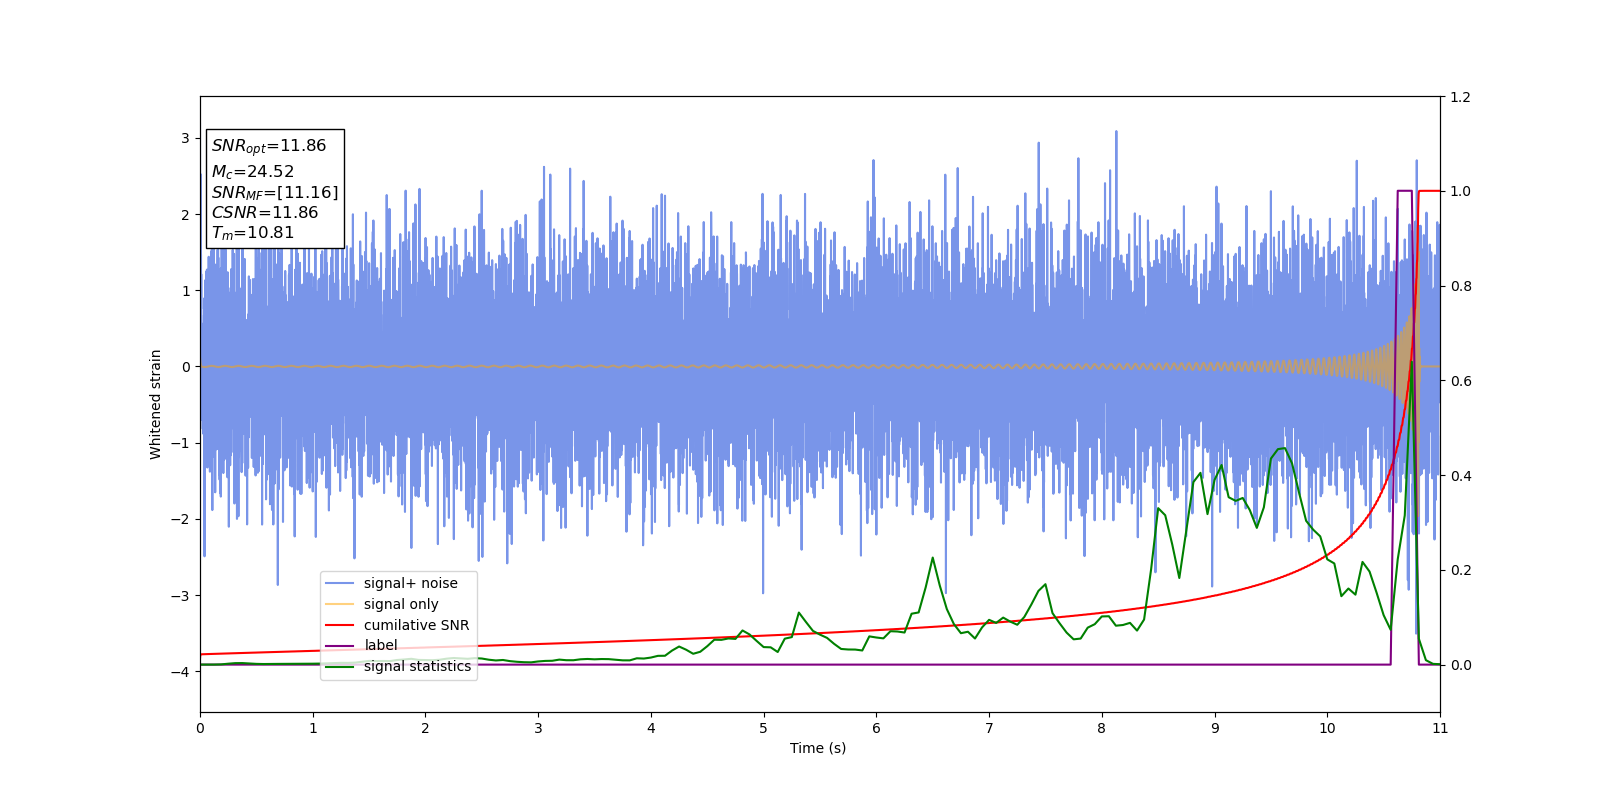Click the time-axis tick label 5
1600x800 pixels.
pyautogui.click(x=764, y=728)
